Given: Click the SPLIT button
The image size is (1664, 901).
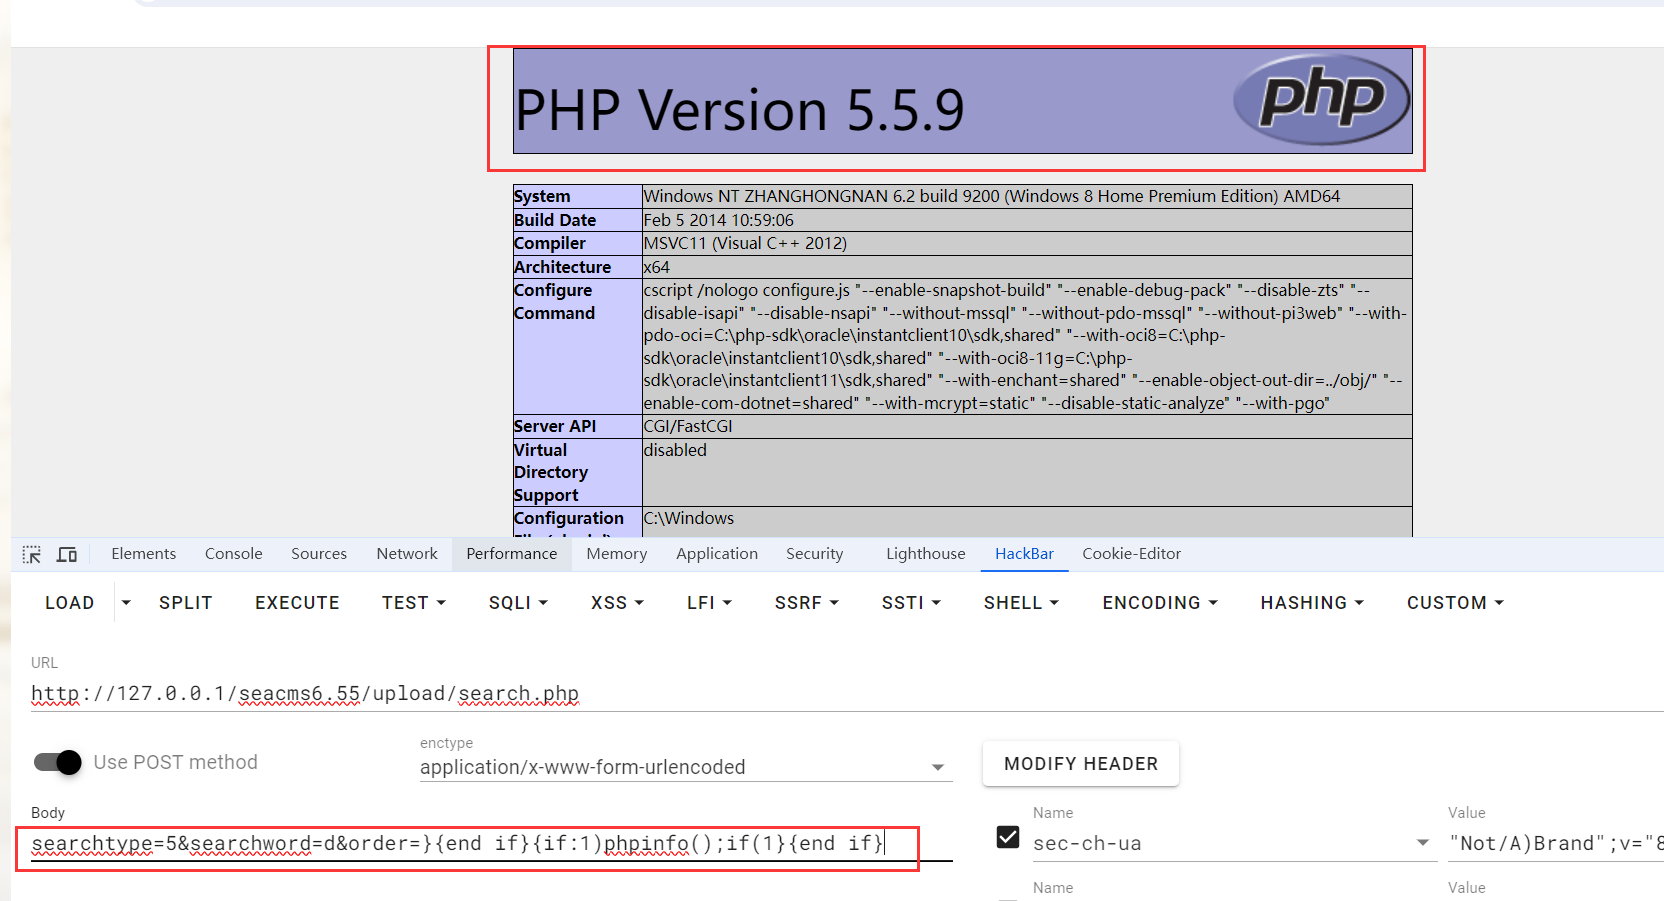Looking at the screenshot, I should 185,603.
